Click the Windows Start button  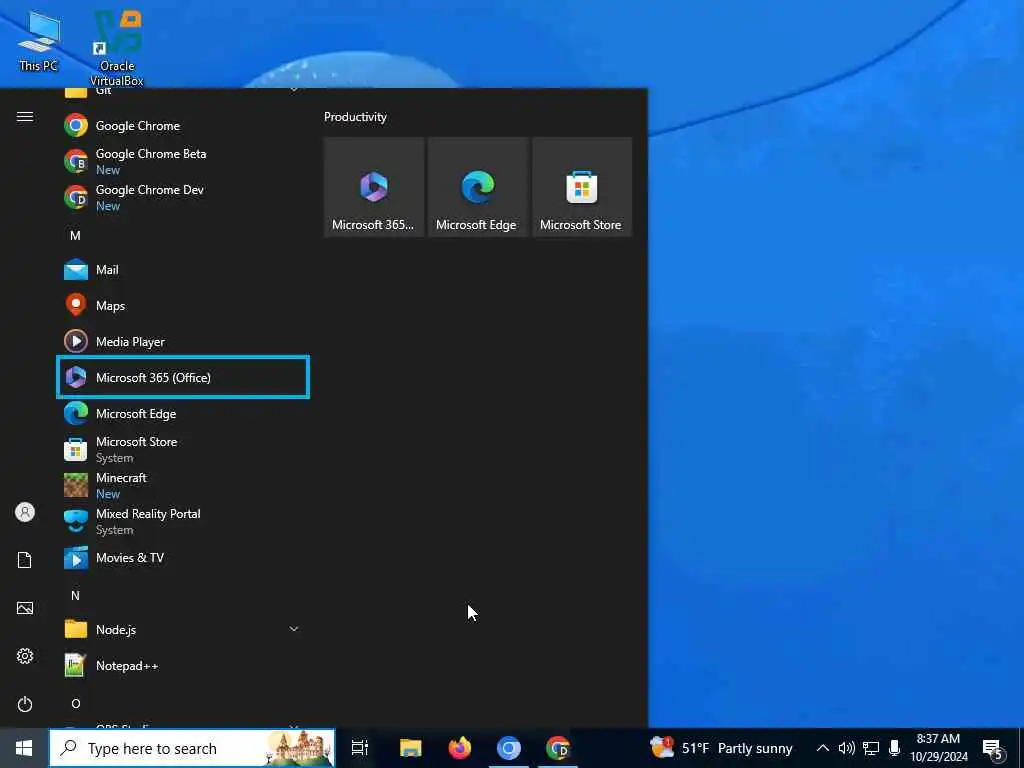(24, 748)
